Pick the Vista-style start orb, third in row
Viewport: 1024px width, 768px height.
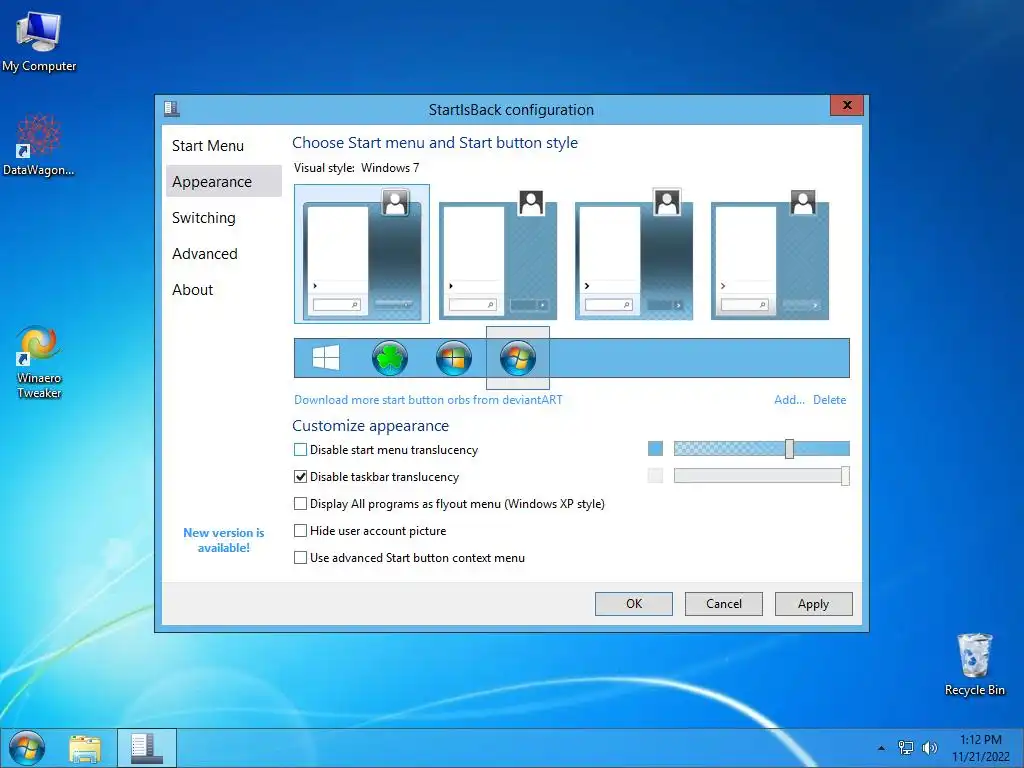click(x=454, y=358)
